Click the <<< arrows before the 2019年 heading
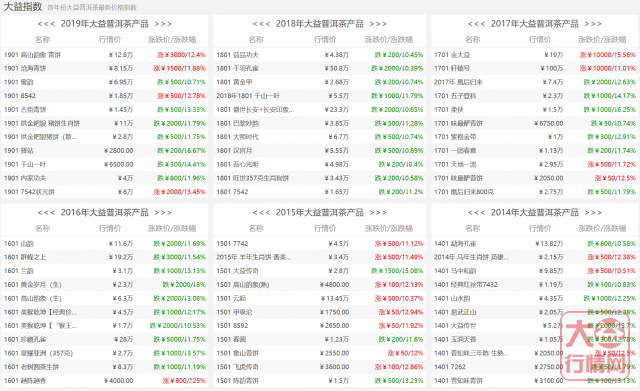The width and height of the screenshot is (640, 391). pos(46,24)
